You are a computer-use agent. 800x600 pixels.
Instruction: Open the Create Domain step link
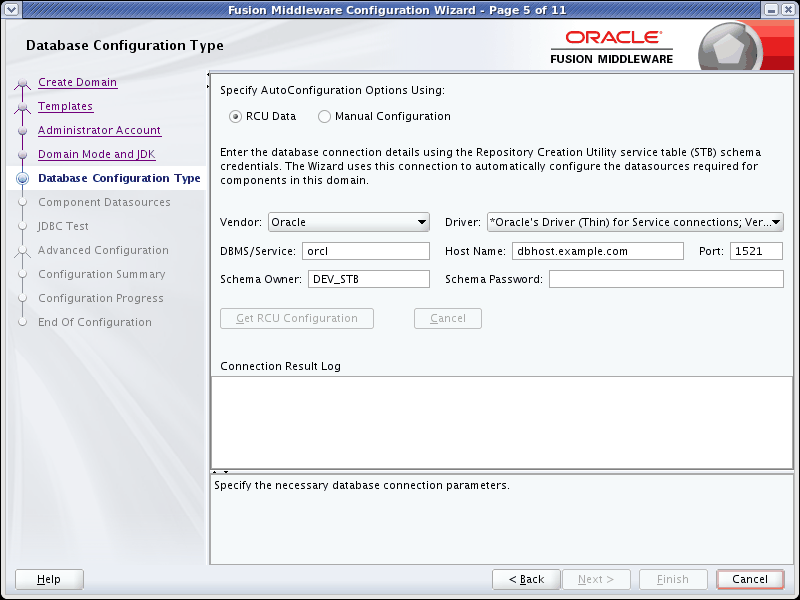(x=78, y=82)
